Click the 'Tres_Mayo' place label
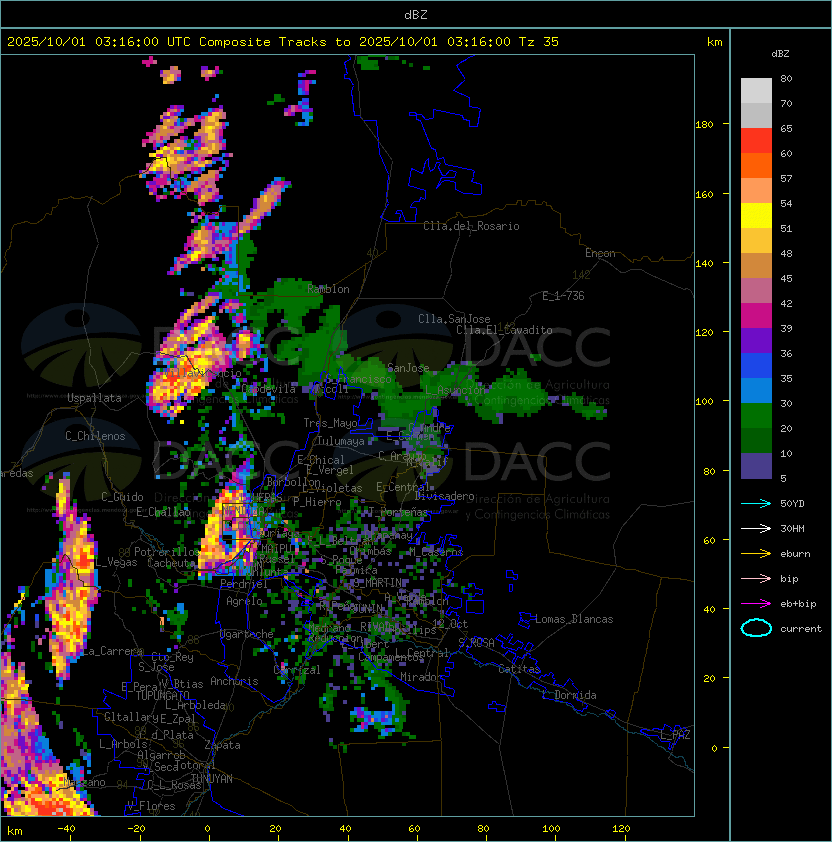This screenshot has height=842, width=832. (x=330, y=423)
